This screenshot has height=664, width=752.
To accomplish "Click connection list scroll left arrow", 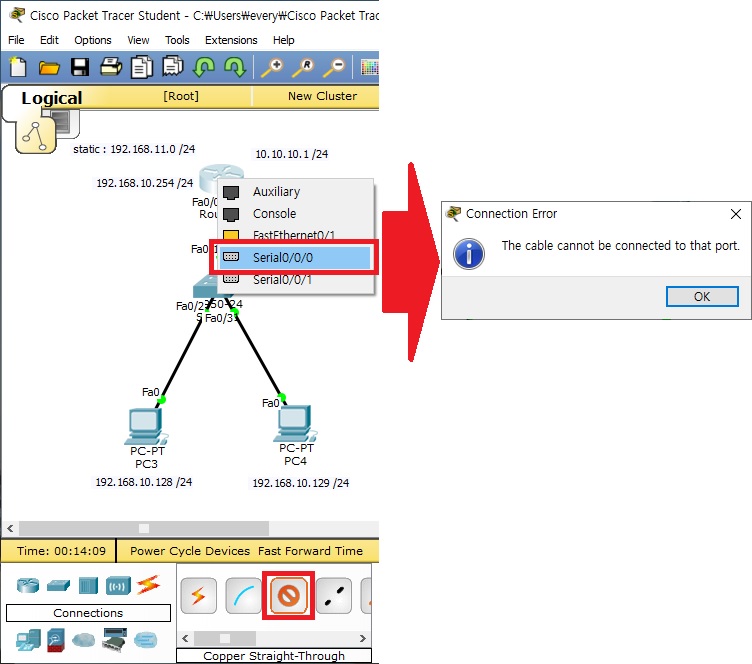I will 186,638.
